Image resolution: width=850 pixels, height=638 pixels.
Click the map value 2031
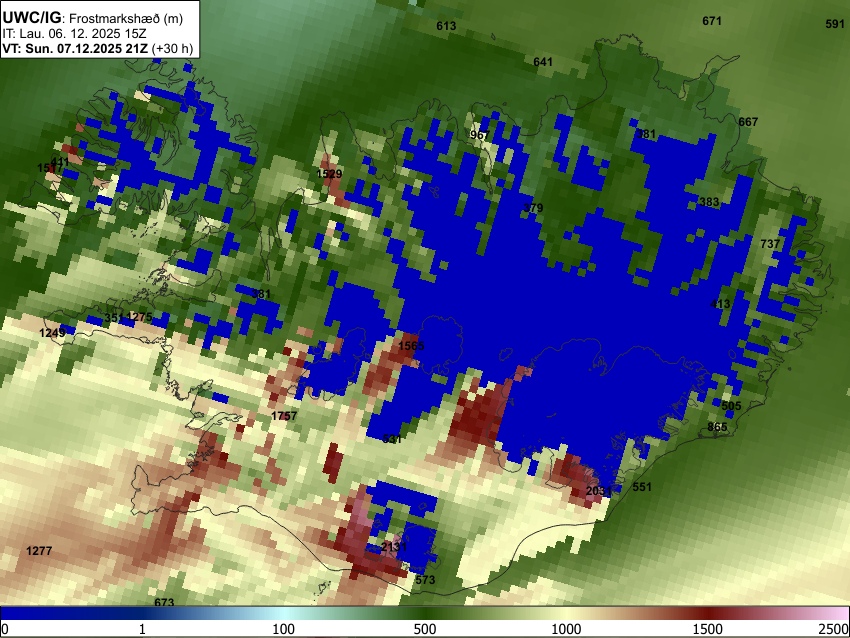599,491
